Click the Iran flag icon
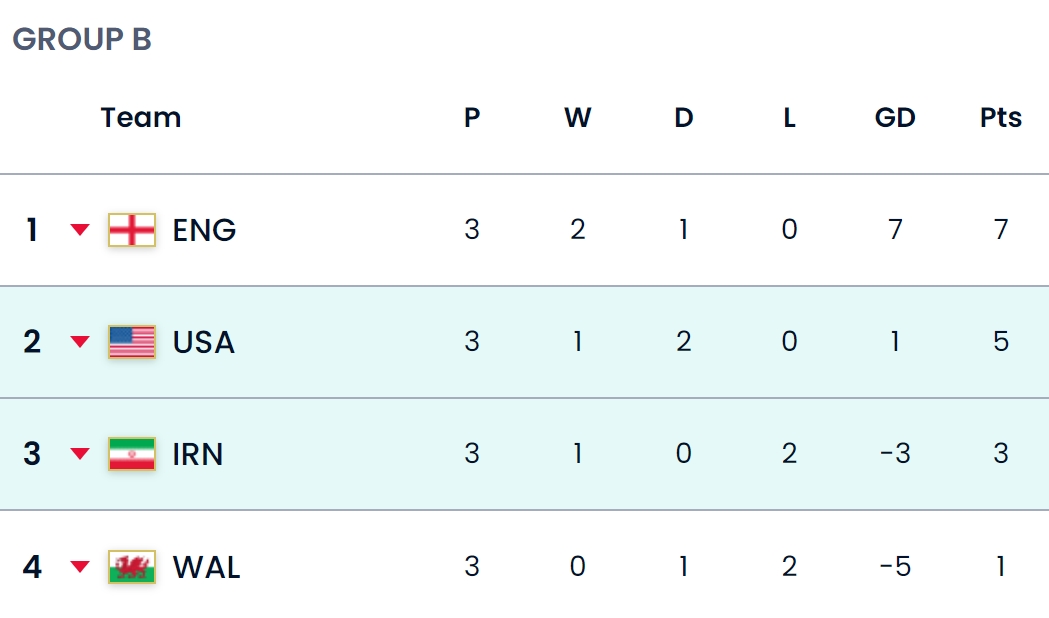This screenshot has height=618, width=1049. point(132,454)
